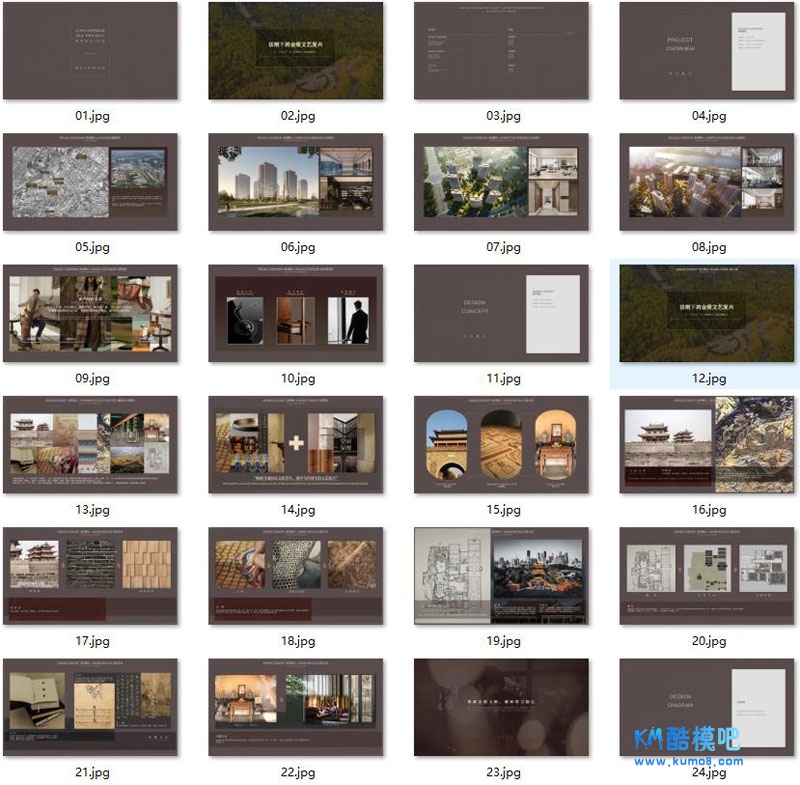The height and width of the screenshot is (785, 800).
Task: Select the 16.jpg ancient gate thumbnail
Action: click(707, 444)
